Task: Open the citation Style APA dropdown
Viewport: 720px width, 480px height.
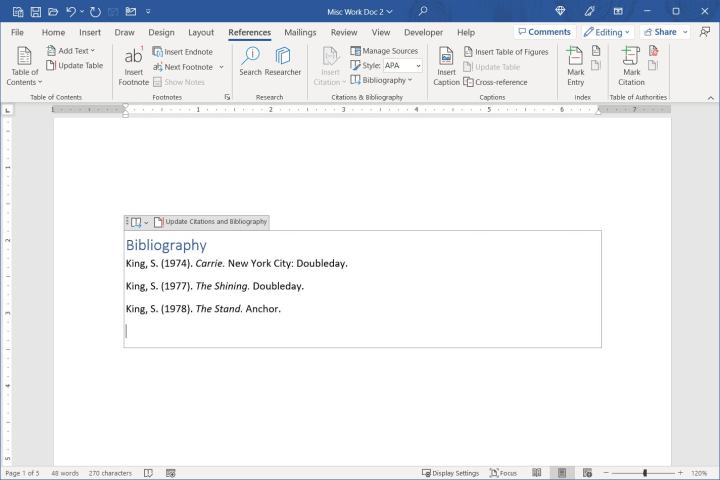Action: click(401, 66)
